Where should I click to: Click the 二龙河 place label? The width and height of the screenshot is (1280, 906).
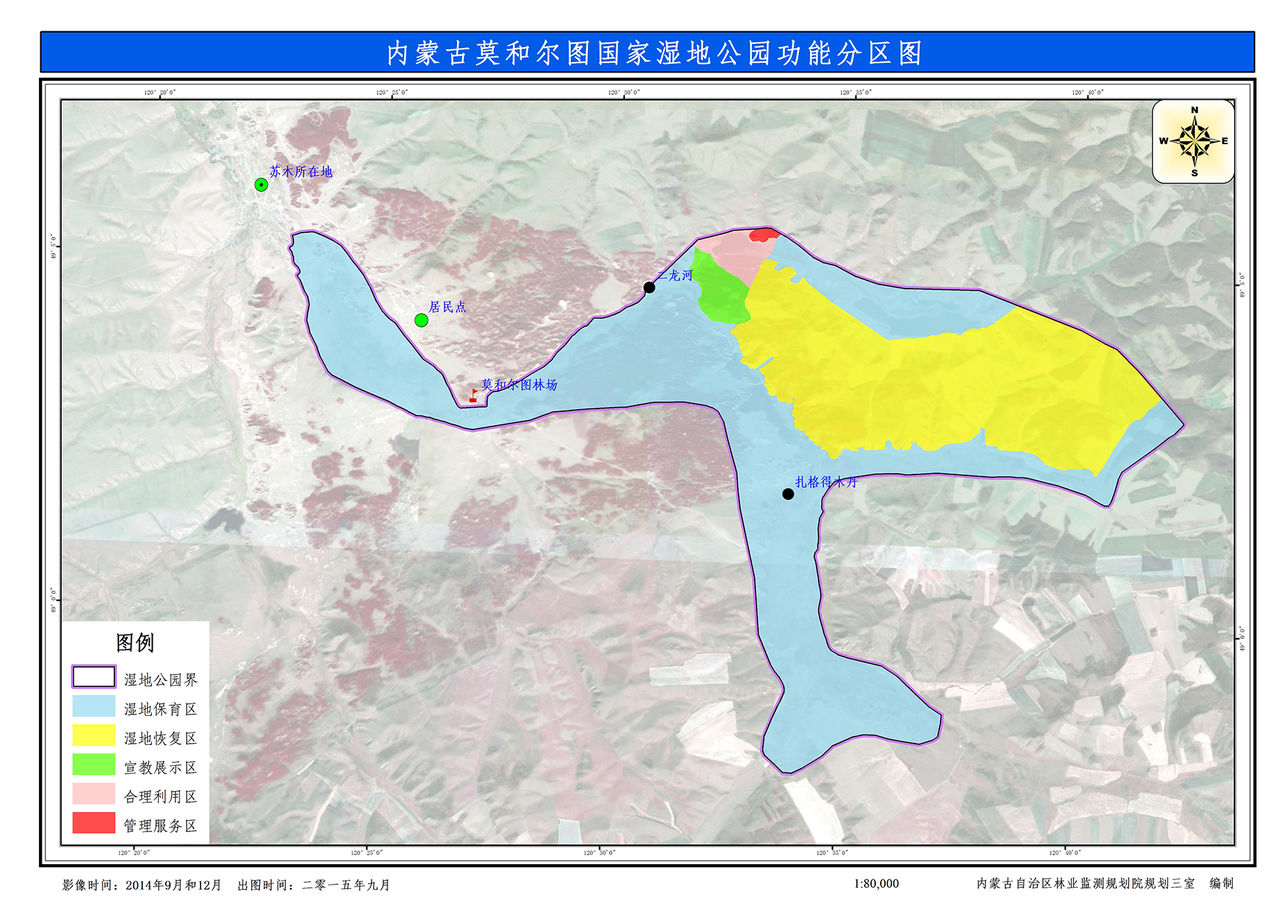click(x=674, y=277)
